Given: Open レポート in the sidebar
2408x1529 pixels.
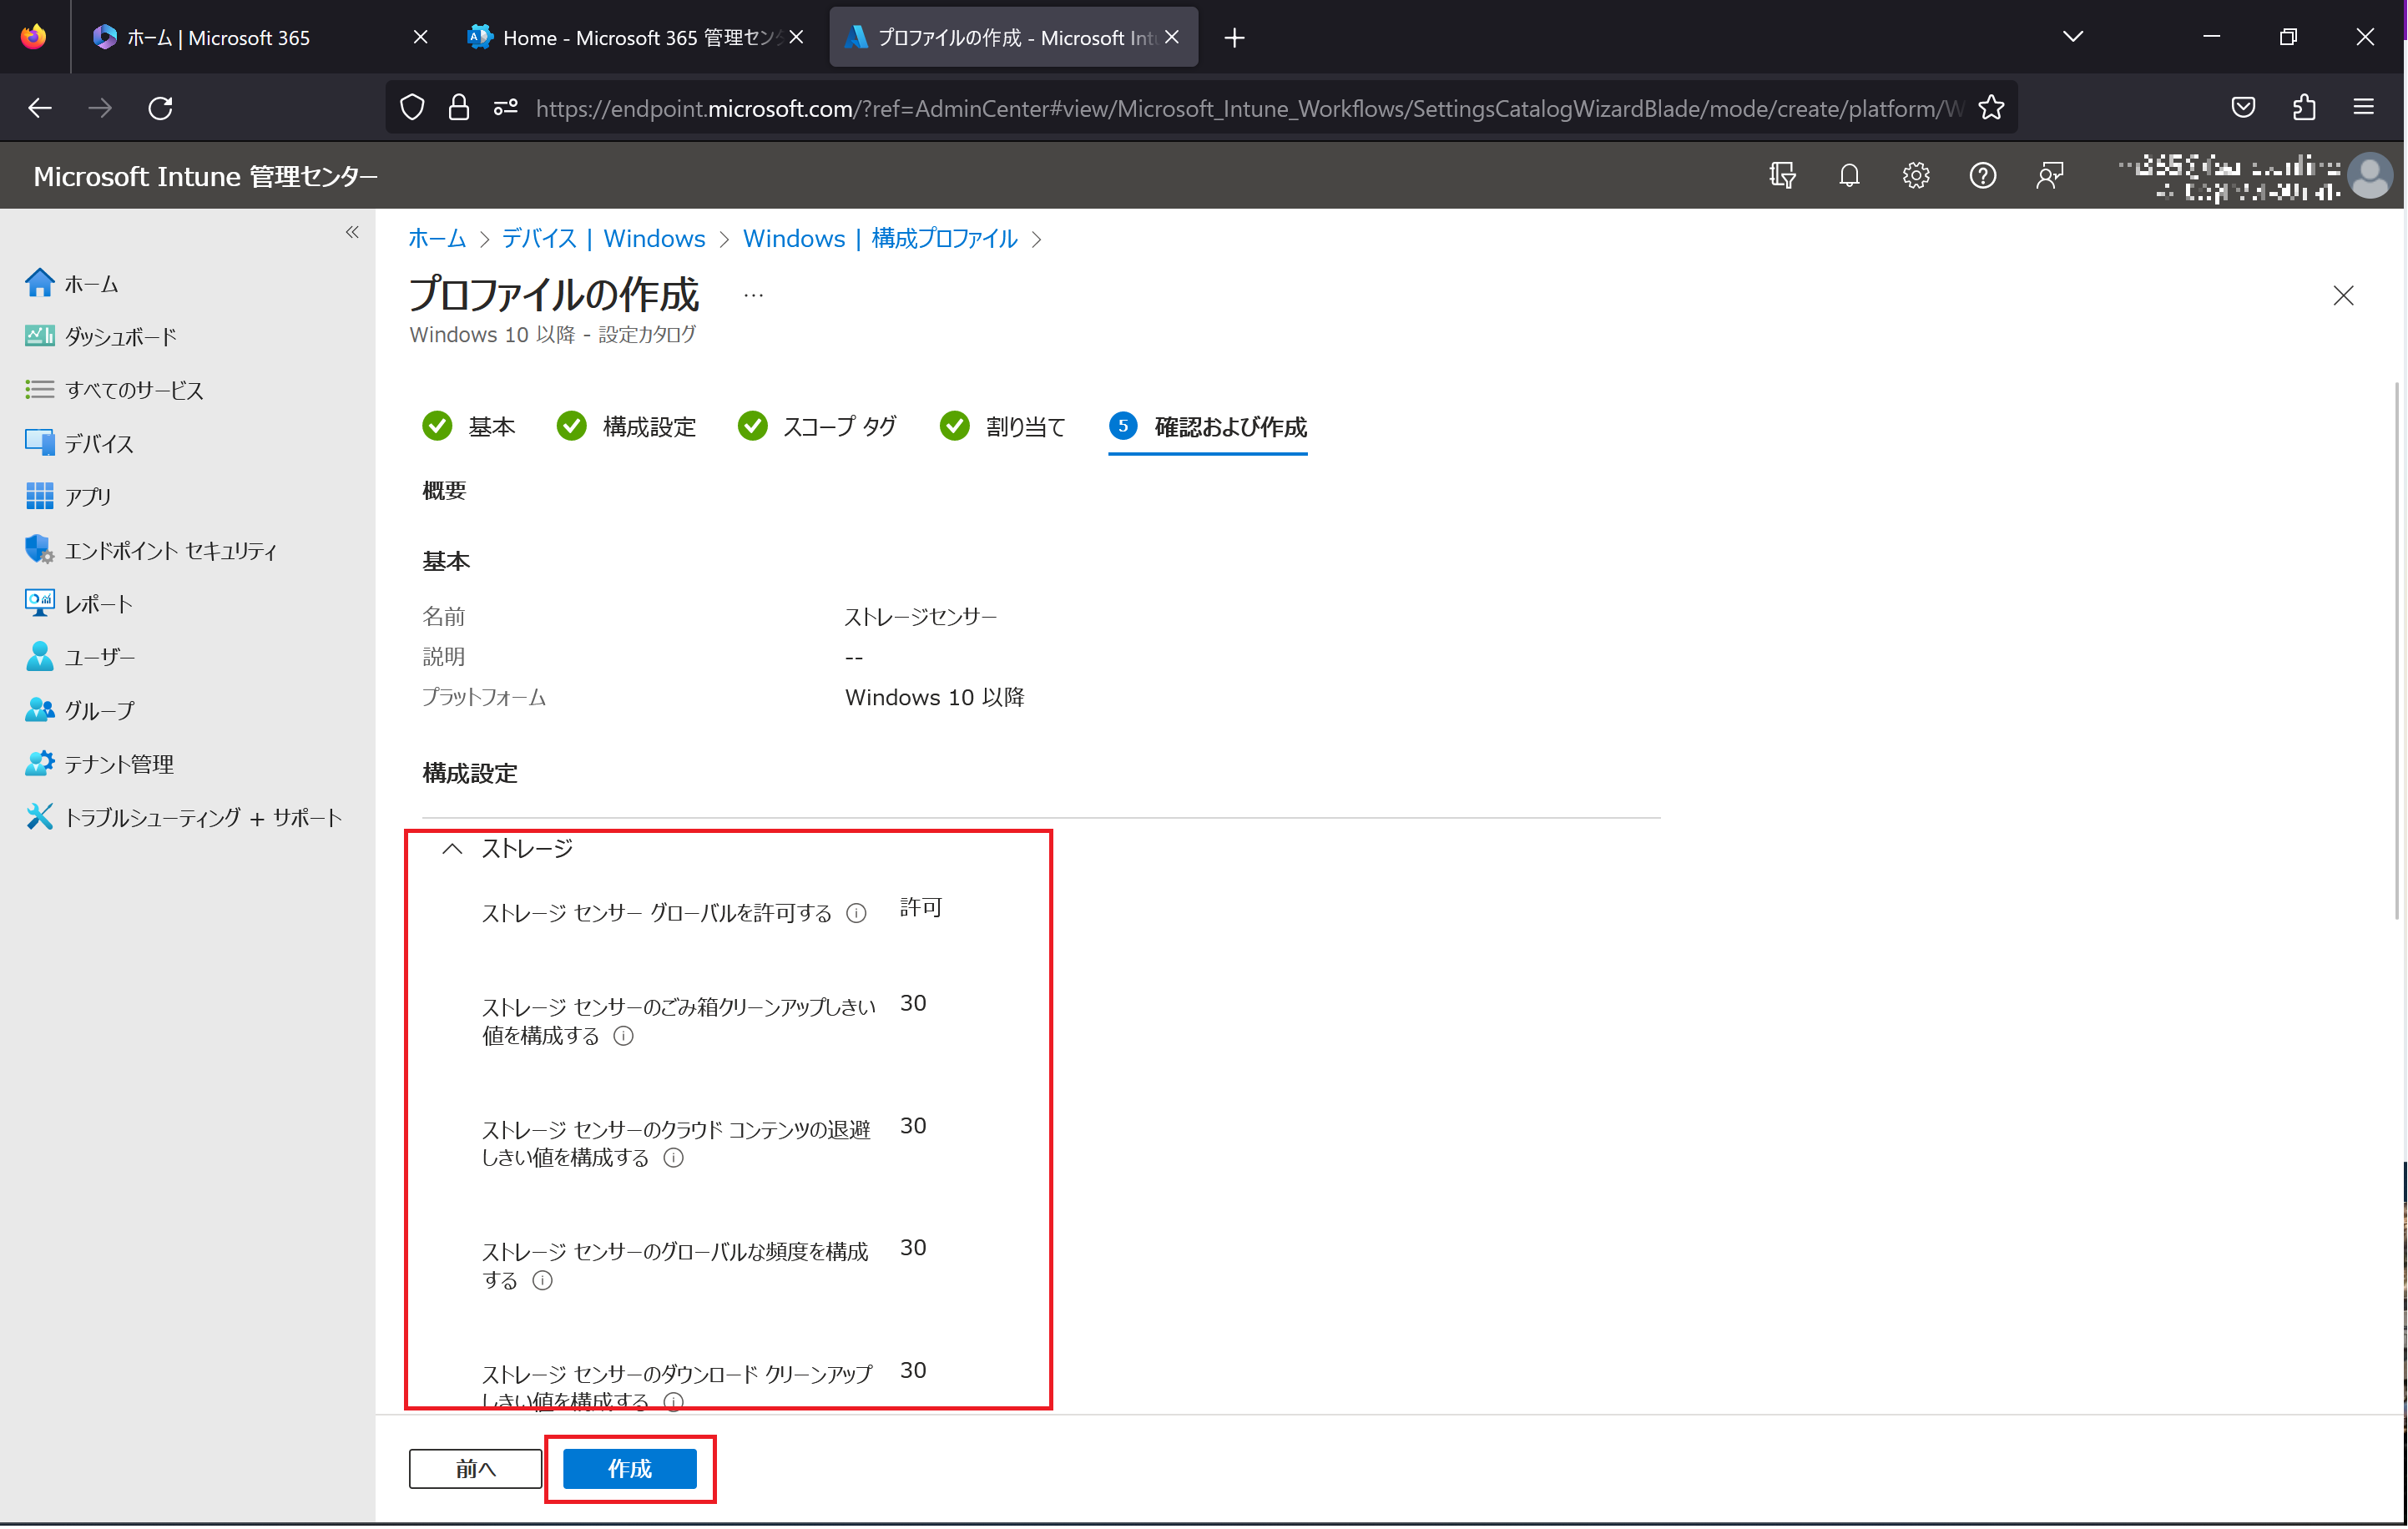Looking at the screenshot, I should [x=79, y=604].
